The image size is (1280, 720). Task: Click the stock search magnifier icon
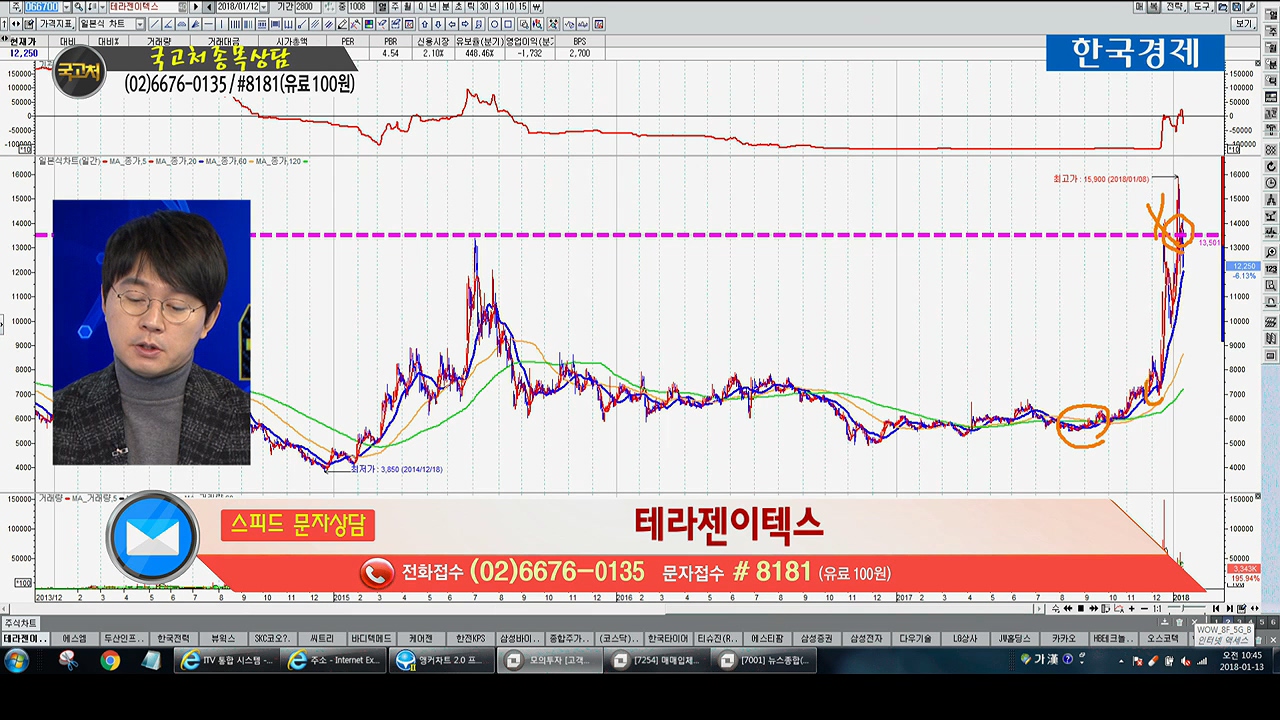click(x=78, y=7)
